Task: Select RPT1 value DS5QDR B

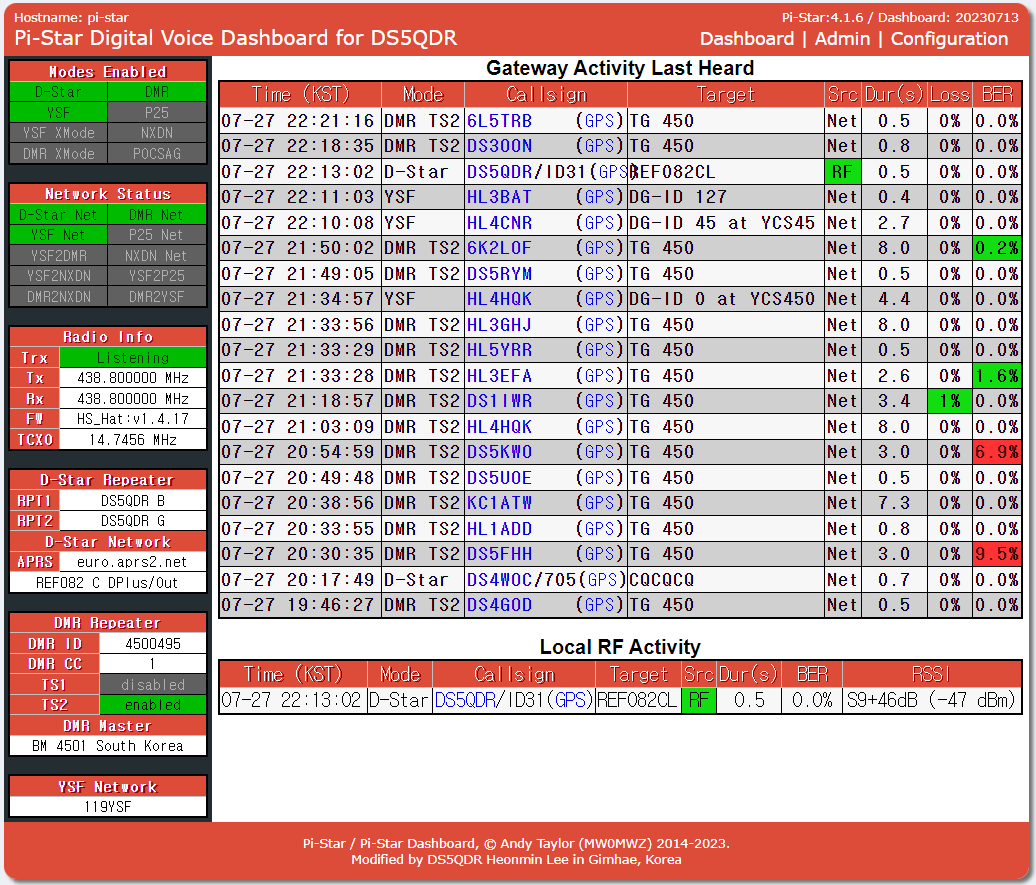Action: tap(133, 500)
